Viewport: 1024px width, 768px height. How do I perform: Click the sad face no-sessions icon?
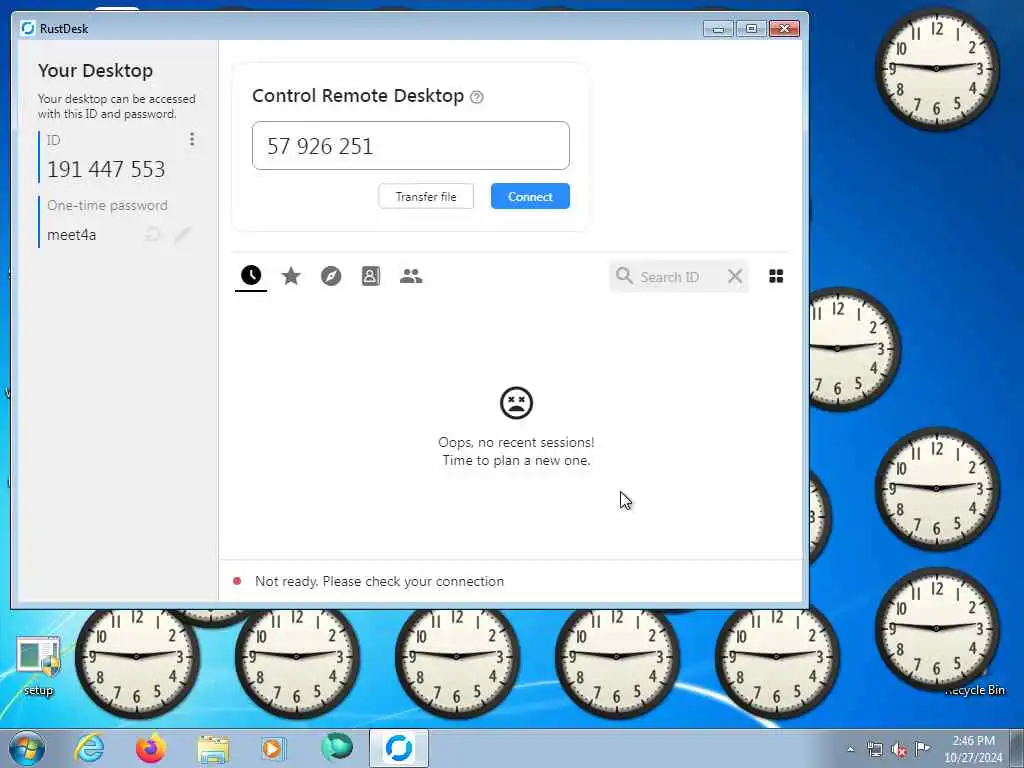coord(517,403)
